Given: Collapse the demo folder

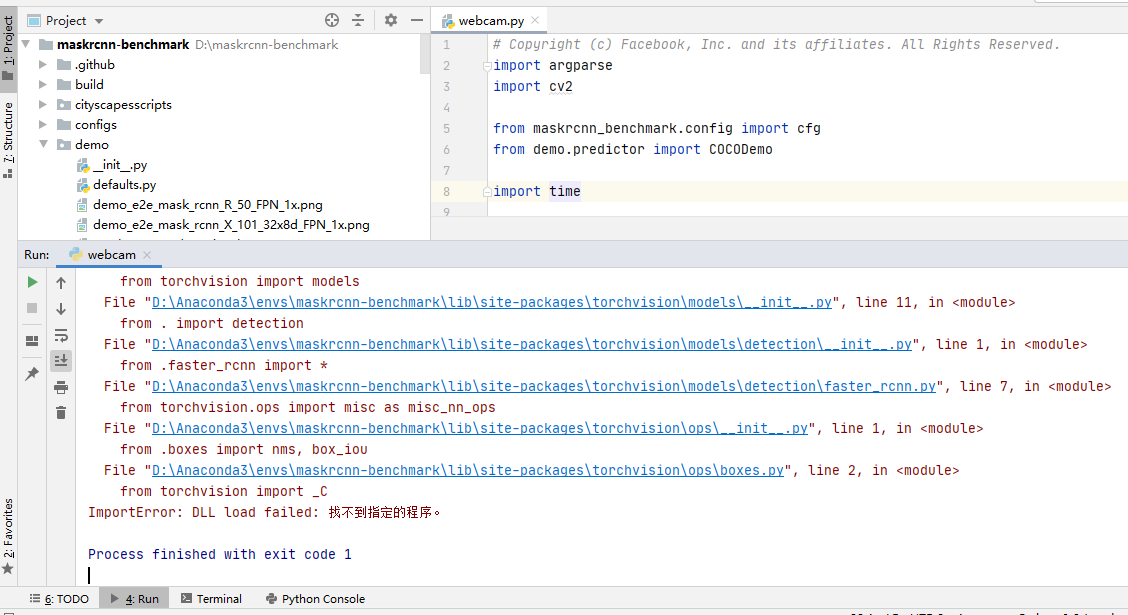Looking at the screenshot, I should [43, 145].
